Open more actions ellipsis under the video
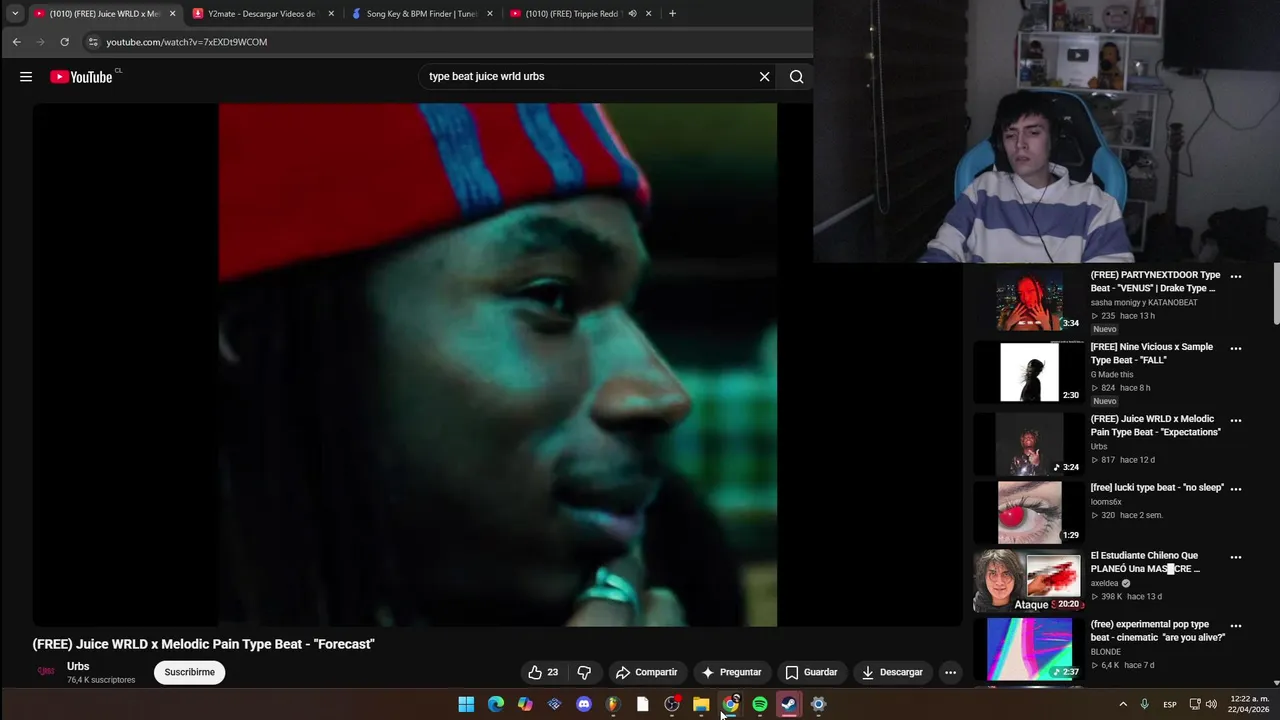1280x720 pixels. 950,672
